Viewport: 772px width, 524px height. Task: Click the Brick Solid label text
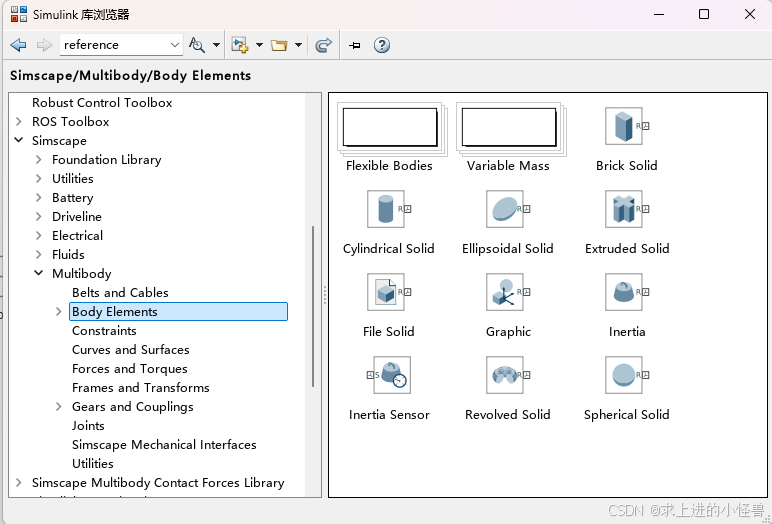626,165
